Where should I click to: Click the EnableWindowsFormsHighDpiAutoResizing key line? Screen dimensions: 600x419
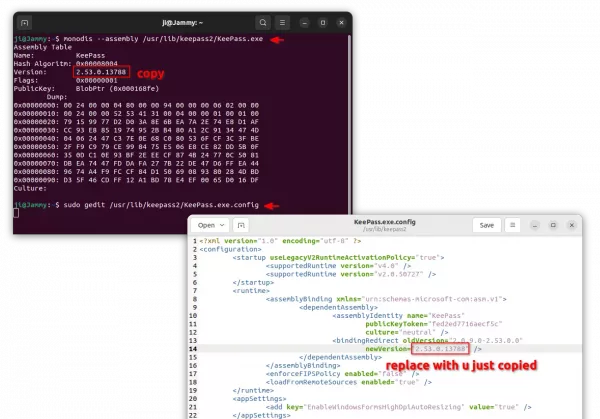(x=398, y=407)
